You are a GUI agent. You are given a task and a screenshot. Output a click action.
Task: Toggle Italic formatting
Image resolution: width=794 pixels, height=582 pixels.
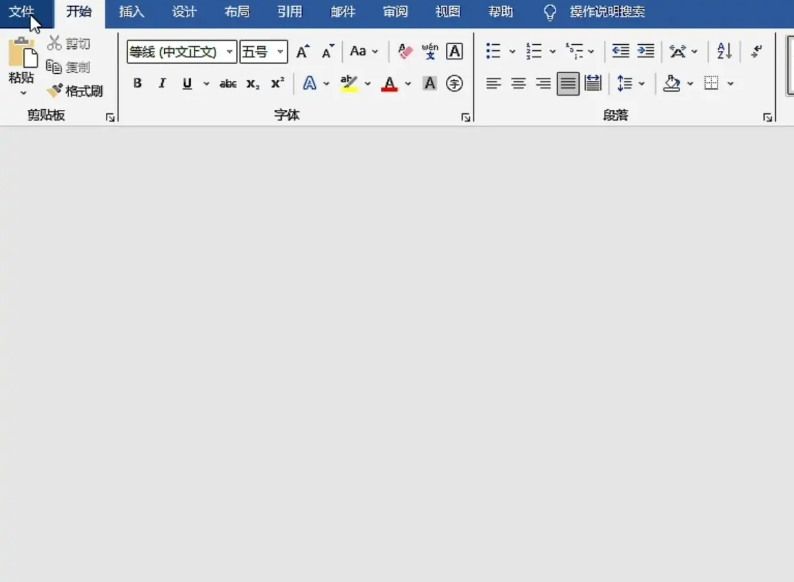click(162, 84)
